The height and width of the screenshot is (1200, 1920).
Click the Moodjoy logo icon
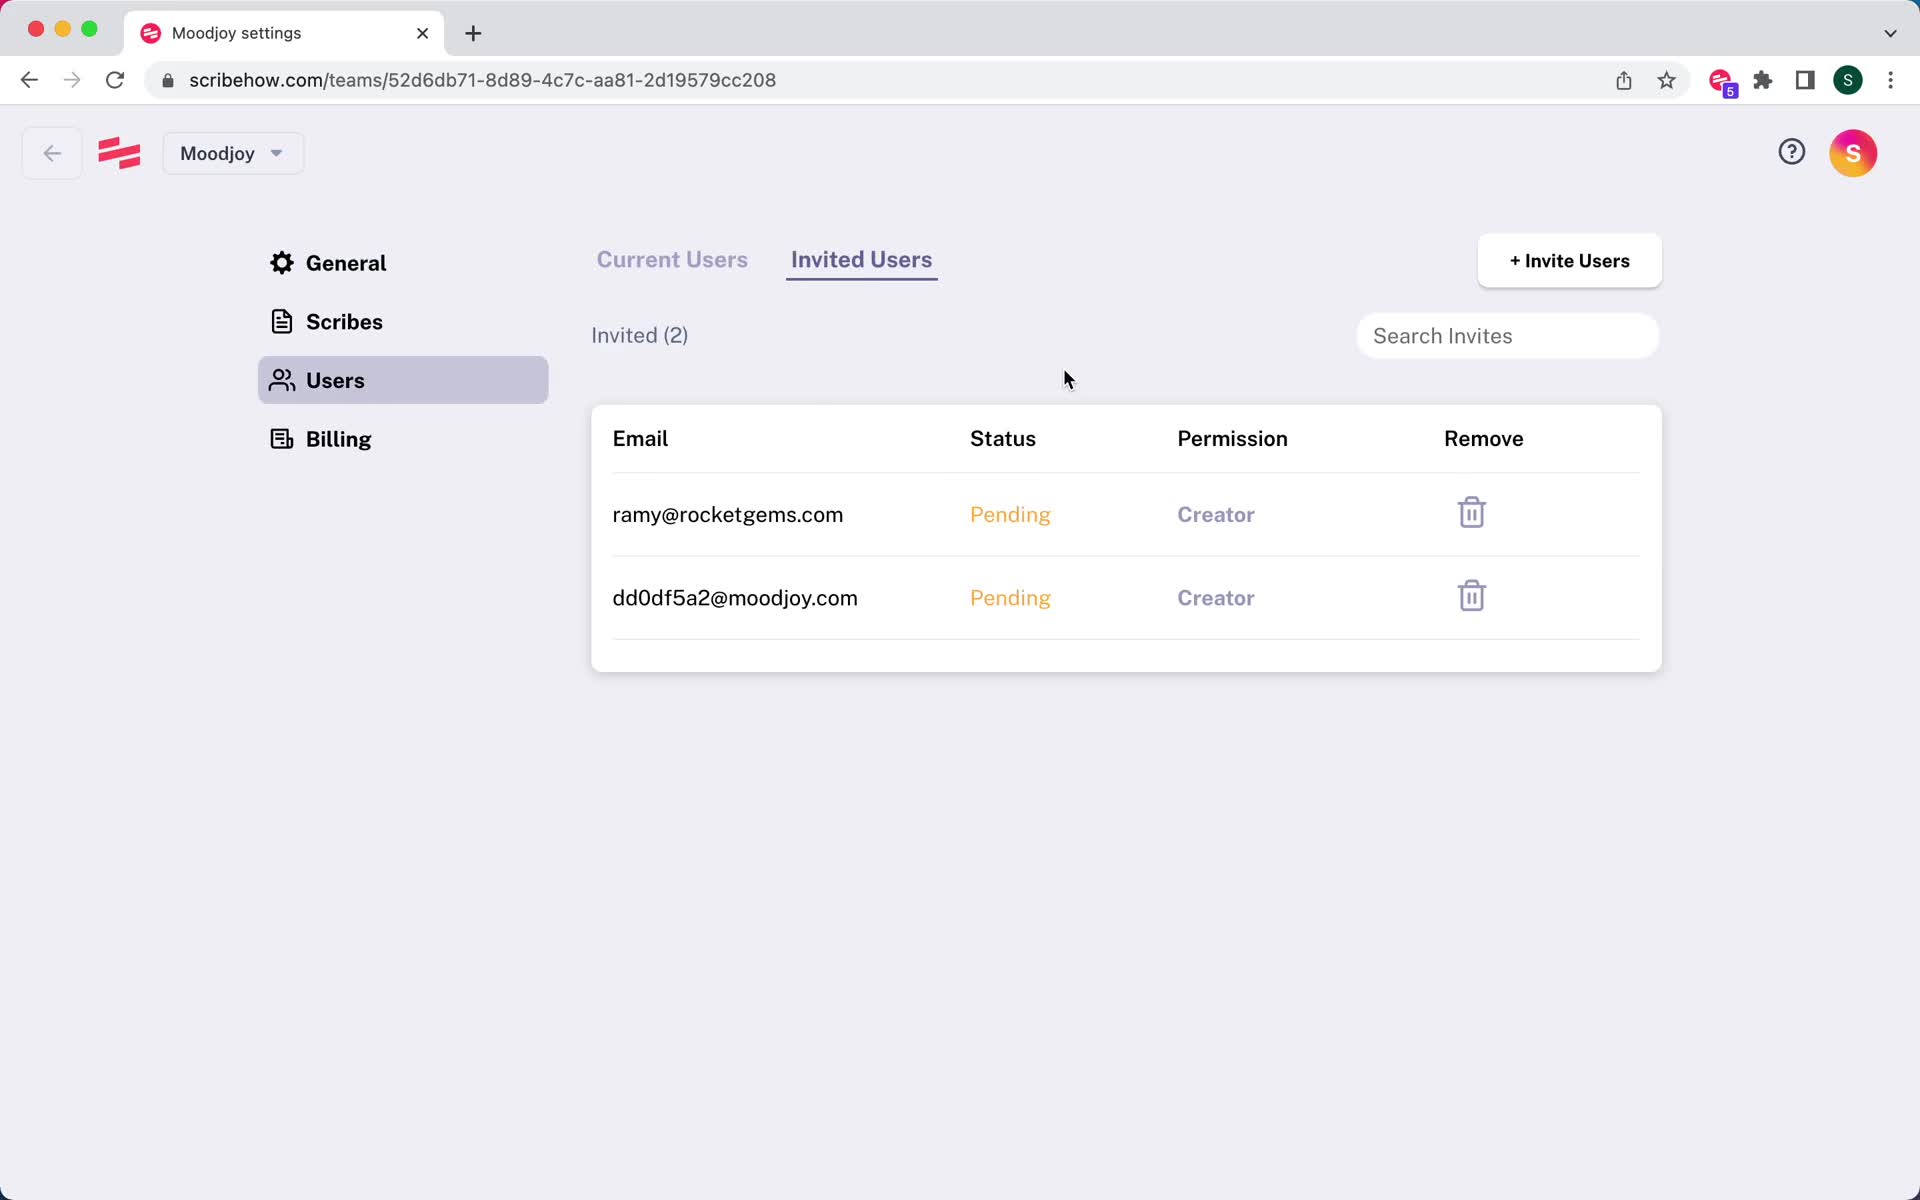(119, 153)
